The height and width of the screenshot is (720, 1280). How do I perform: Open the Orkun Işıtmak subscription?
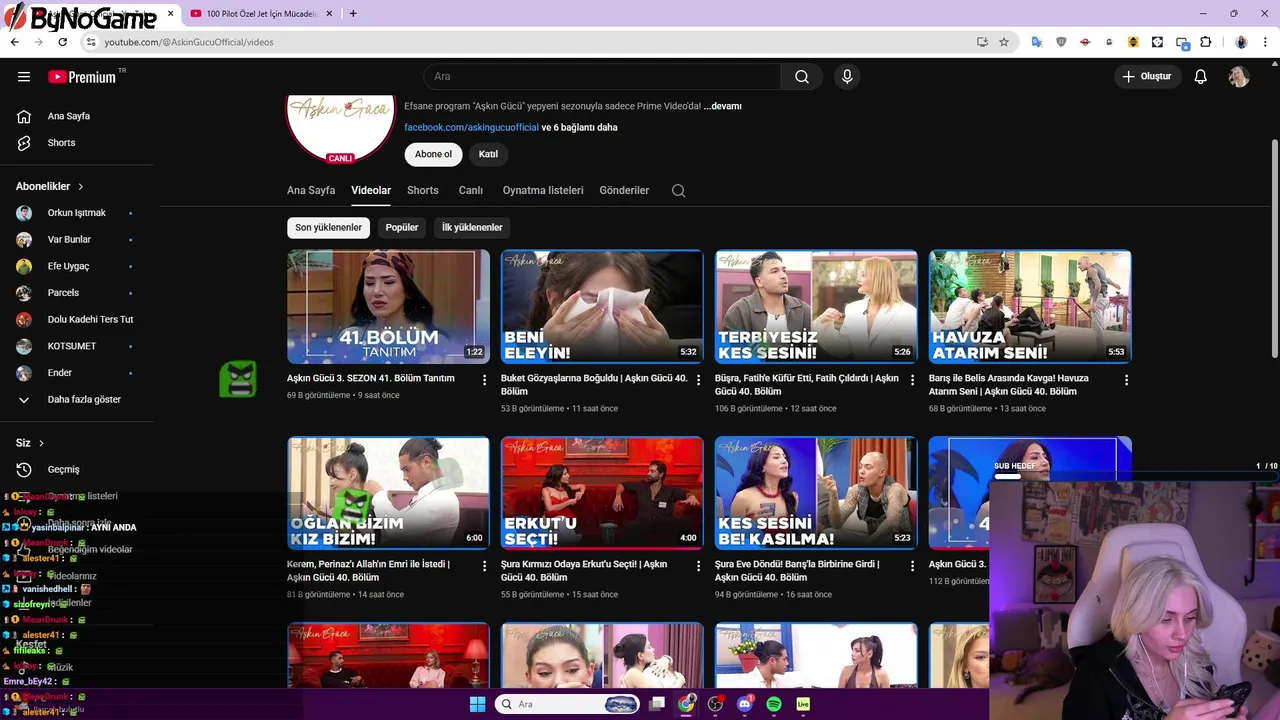point(76,213)
